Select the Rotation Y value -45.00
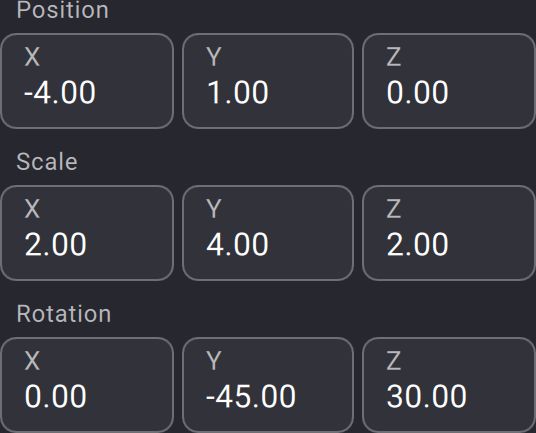 click(x=251, y=396)
